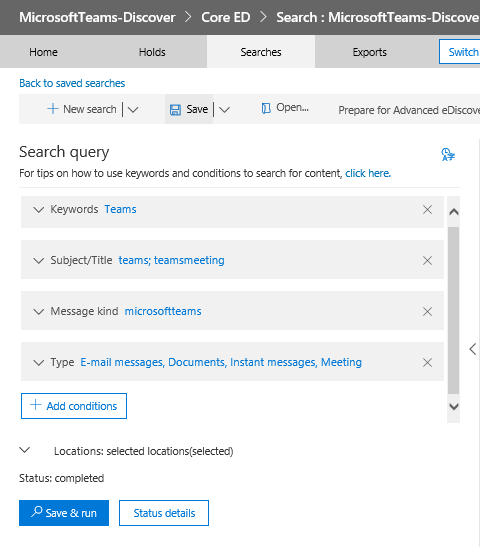The height and width of the screenshot is (558, 480).
Task: Click the Status: completed text
Action: (62, 478)
